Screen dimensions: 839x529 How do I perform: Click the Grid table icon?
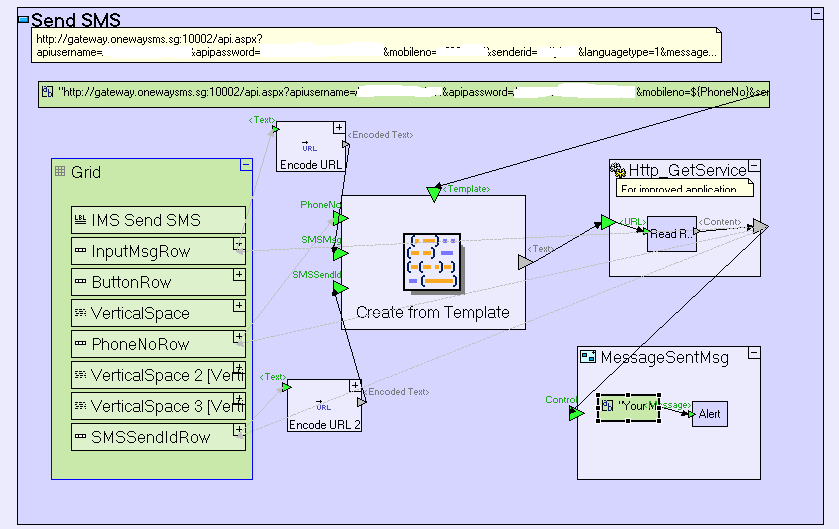pyautogui.click(x=60, y=172)
